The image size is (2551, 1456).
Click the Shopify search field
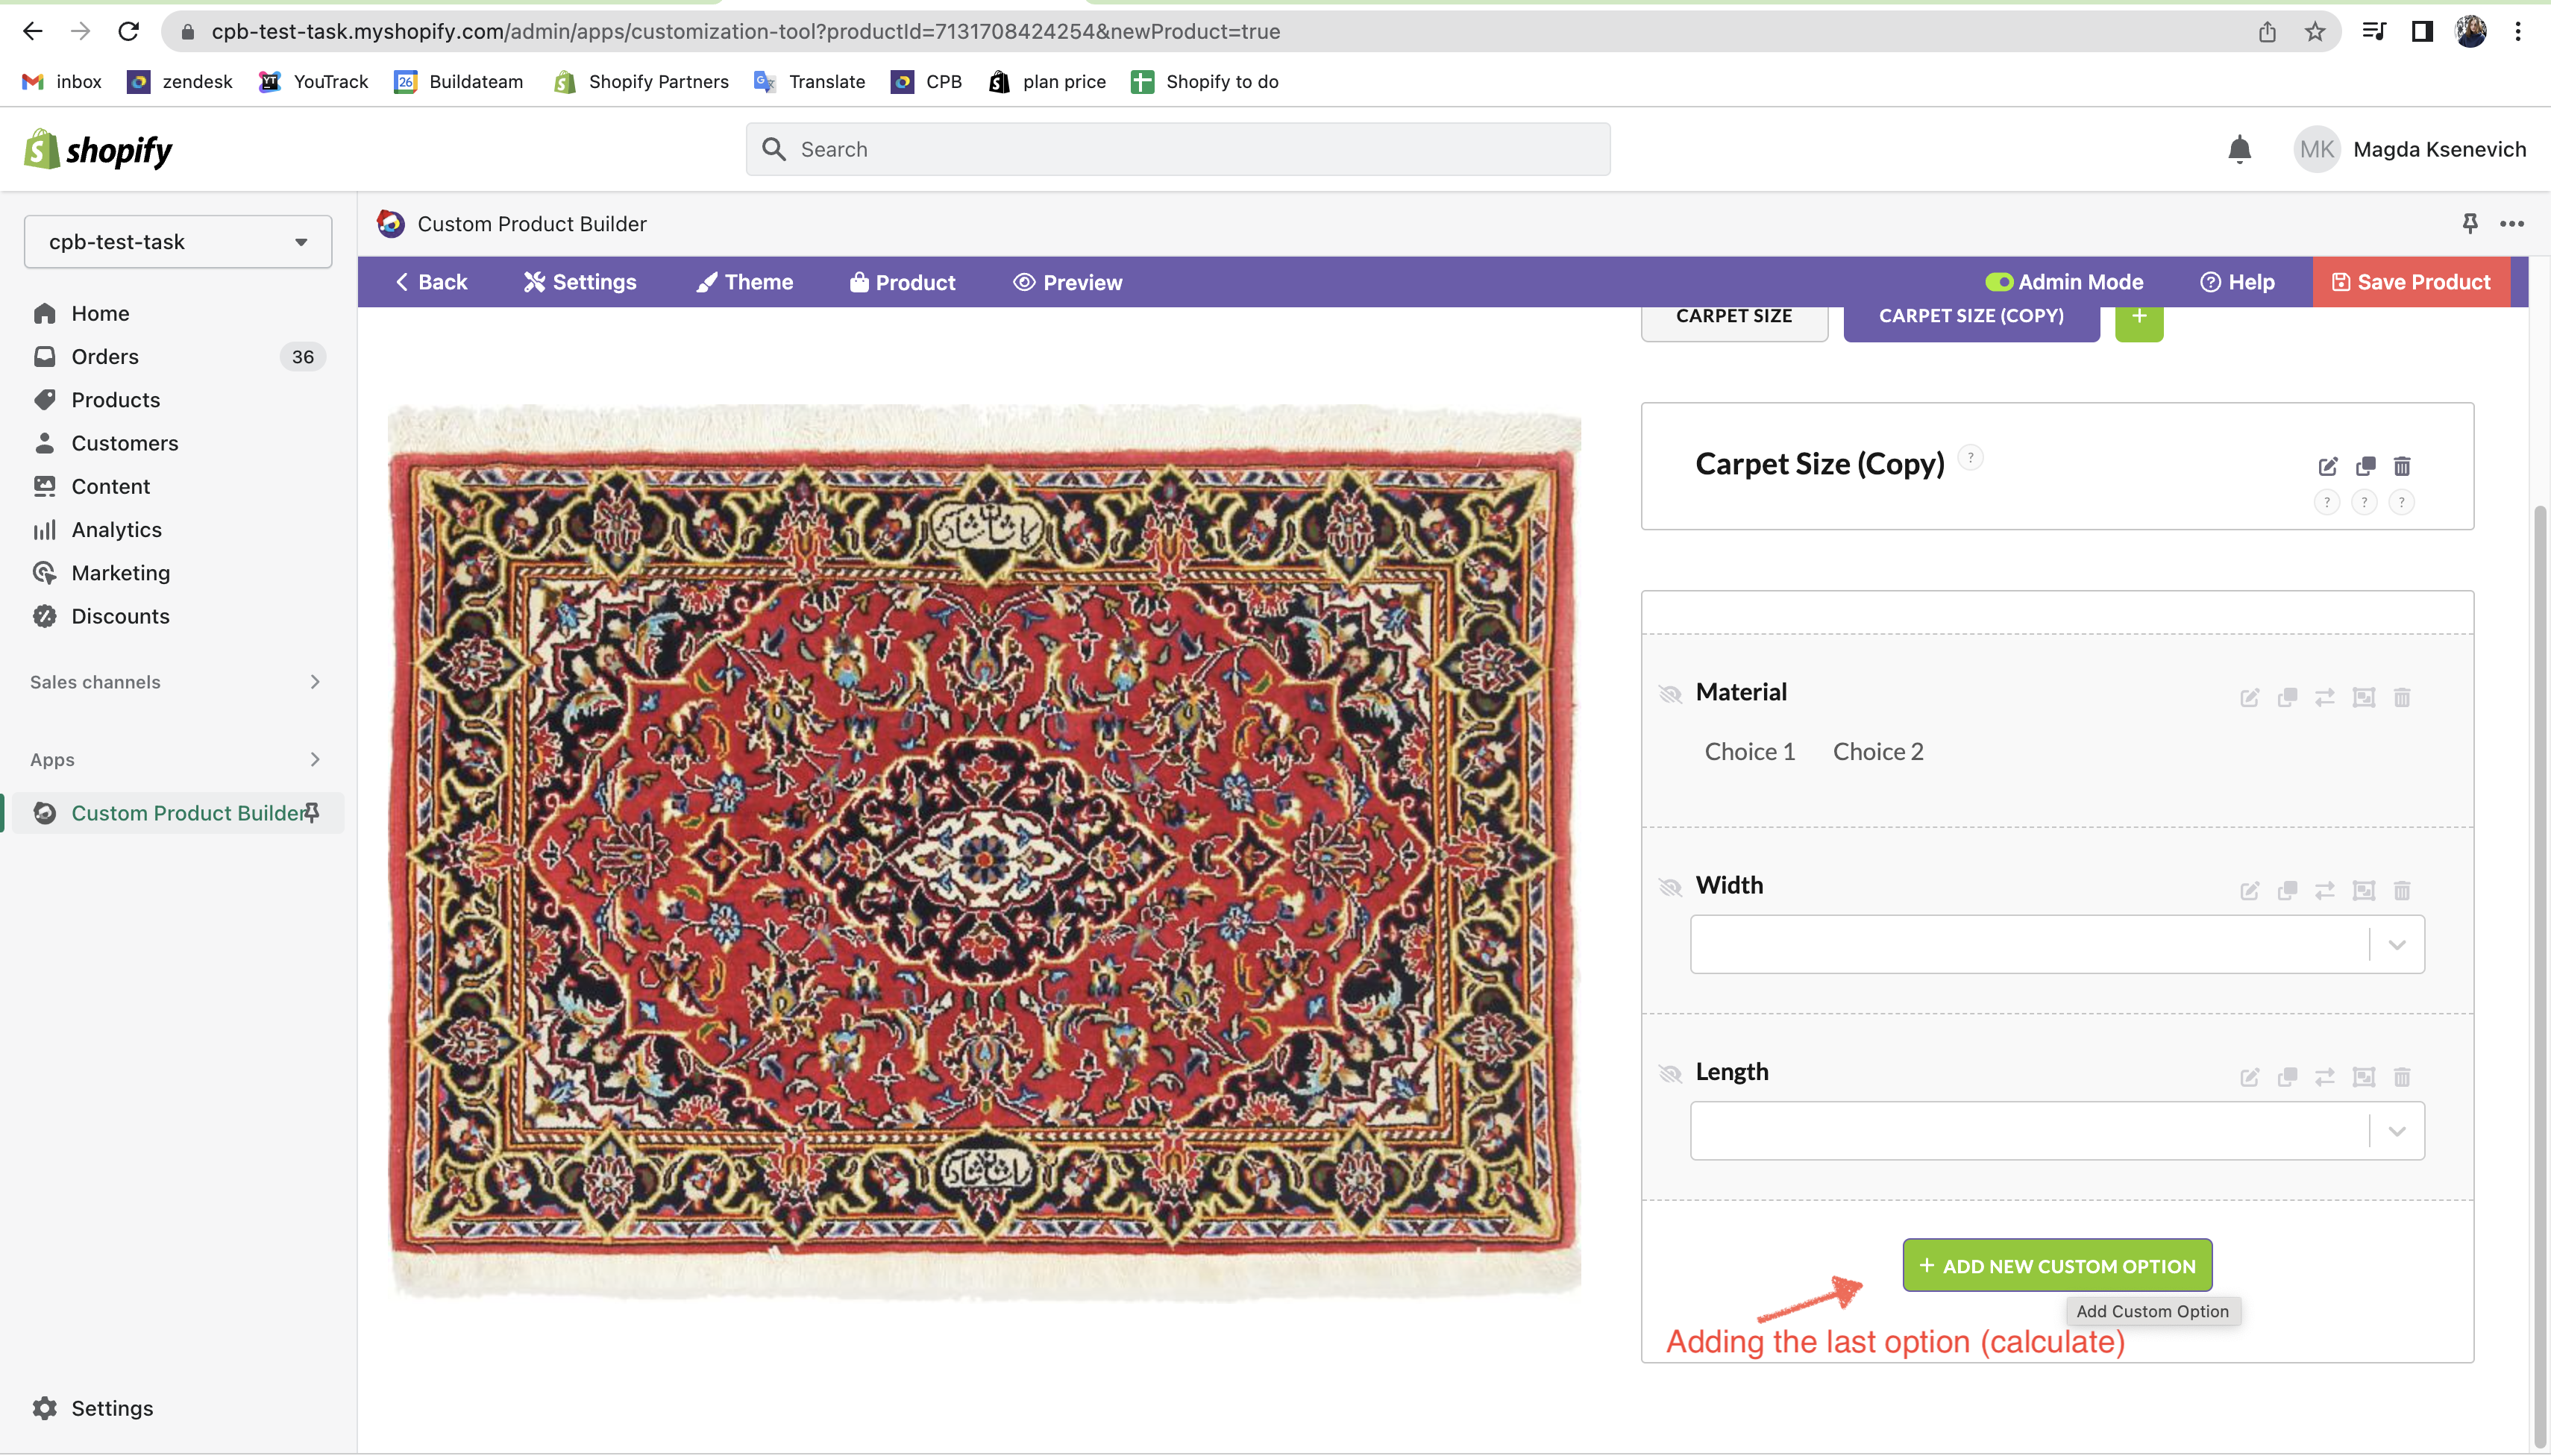tap(1178, 149)
